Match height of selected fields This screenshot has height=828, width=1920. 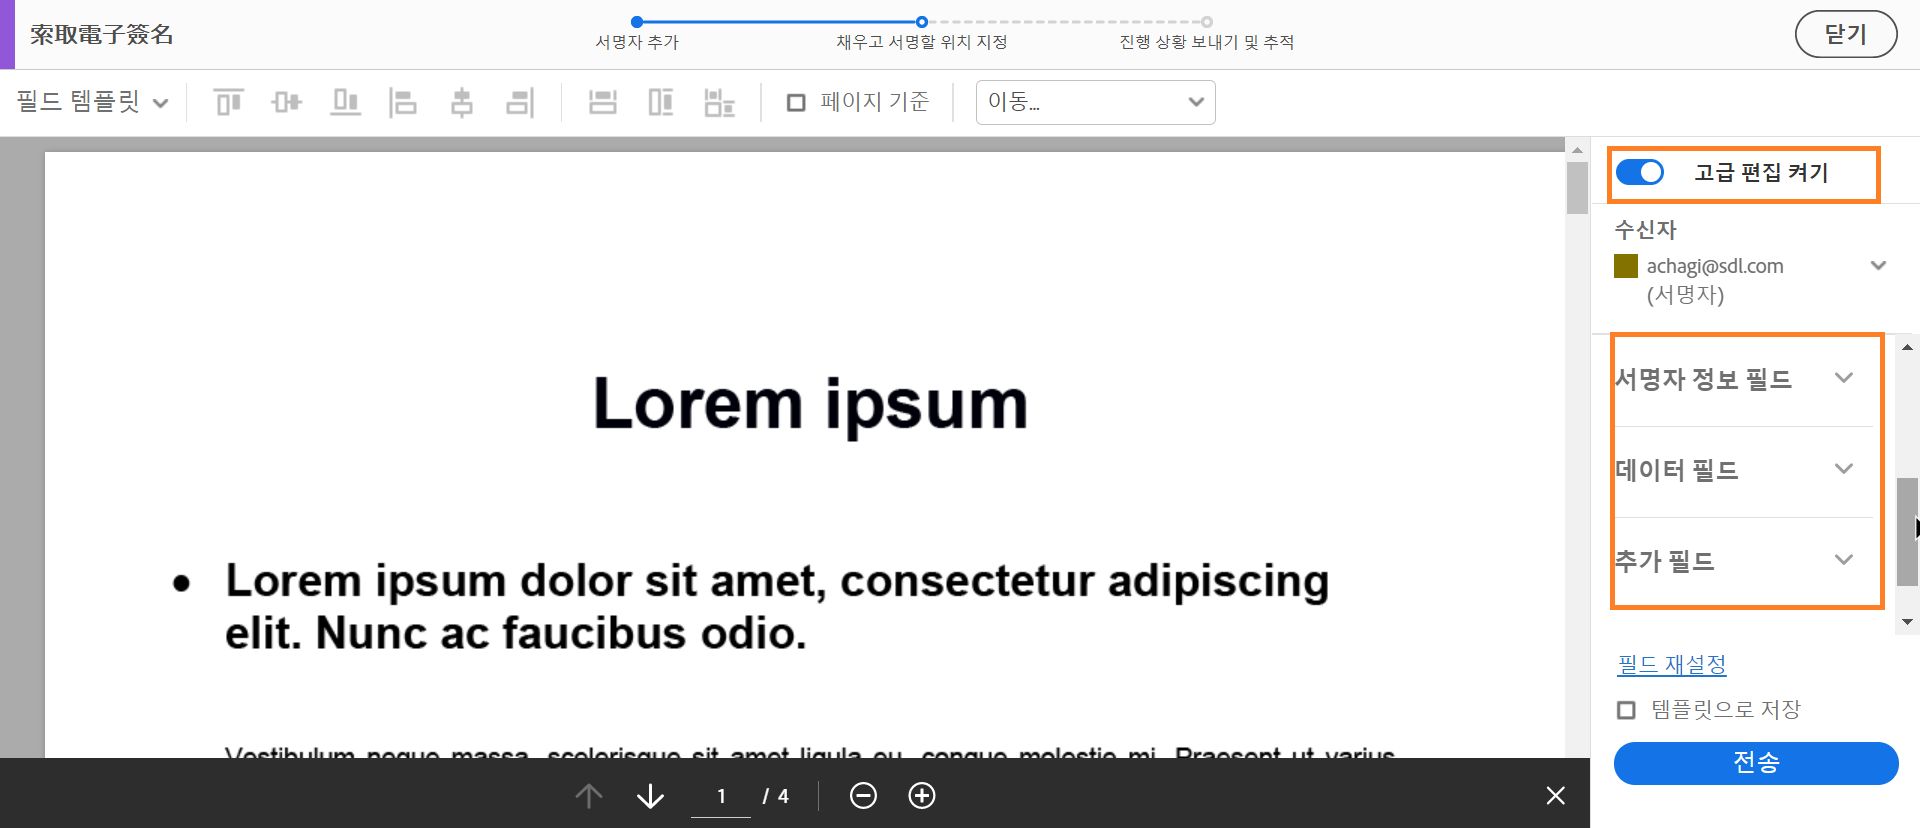[x=661, y=102]
